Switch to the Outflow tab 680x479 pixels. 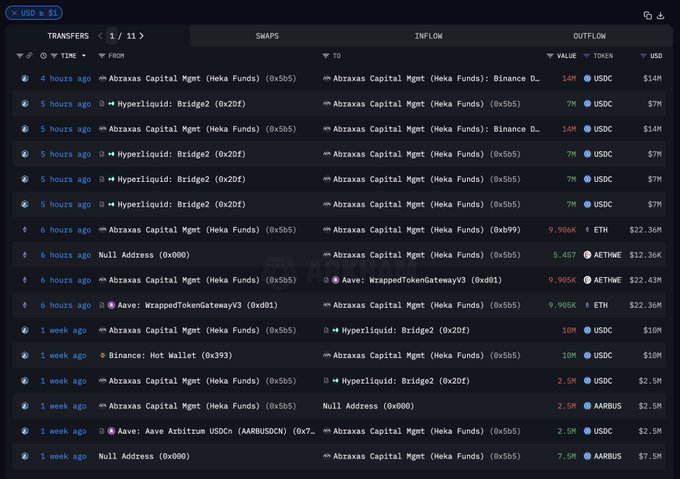pyautogui.click(x=589, y=36)
